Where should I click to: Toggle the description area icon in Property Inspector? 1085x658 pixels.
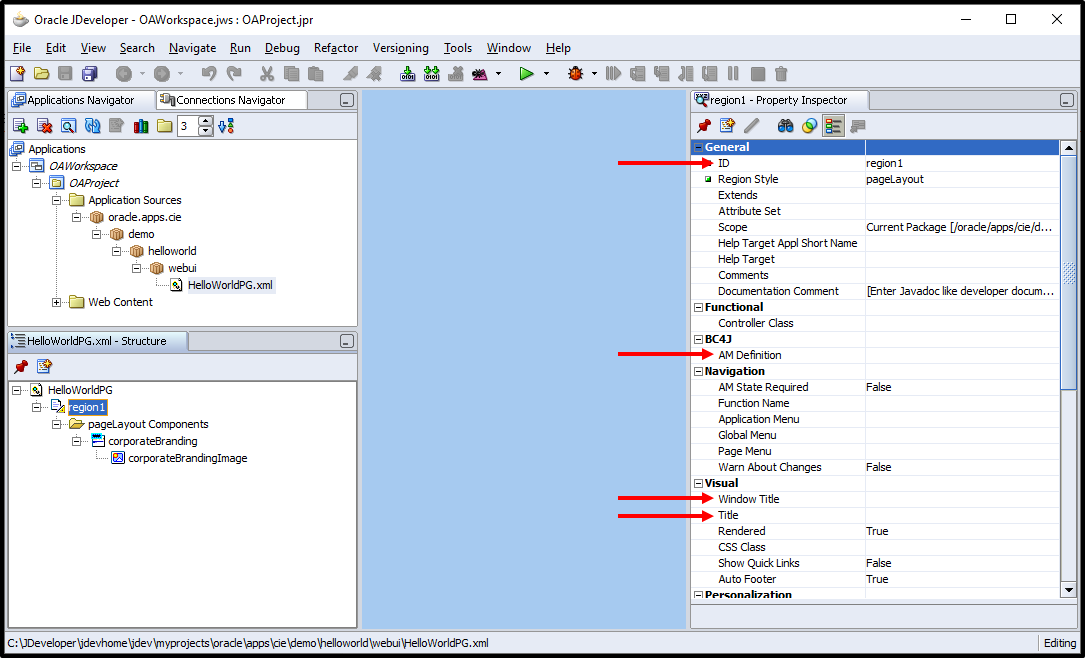point(858,125)
